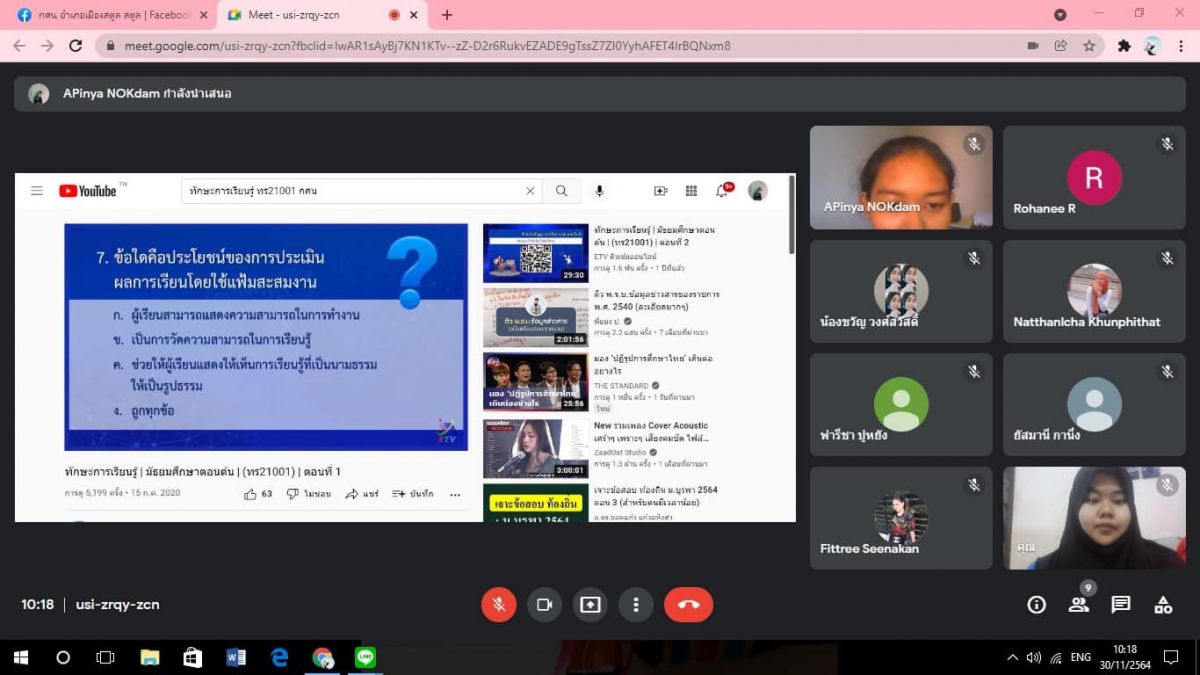Click the red leave call button

point(688,604)
